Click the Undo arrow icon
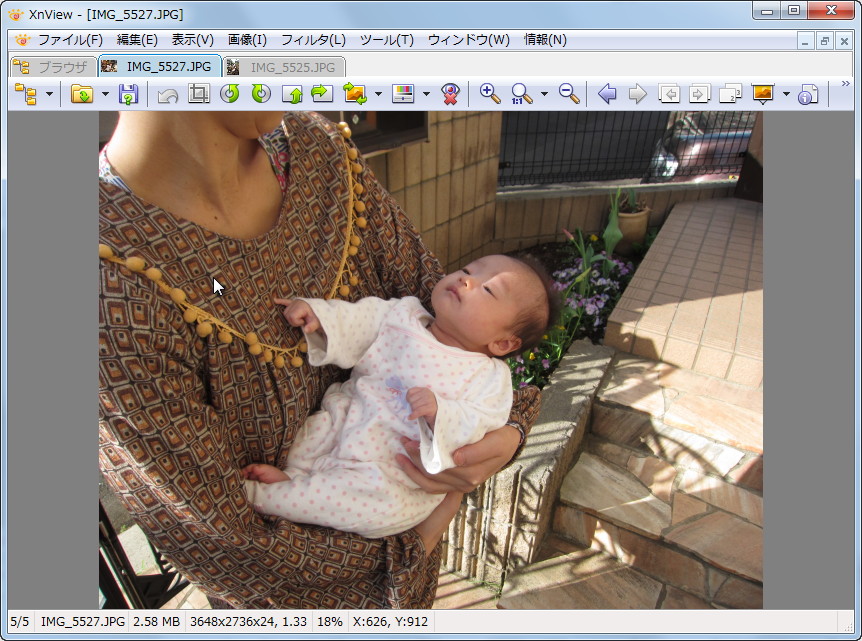The height and width of the screenshot is (641, 862). click(x=168, y=94)
